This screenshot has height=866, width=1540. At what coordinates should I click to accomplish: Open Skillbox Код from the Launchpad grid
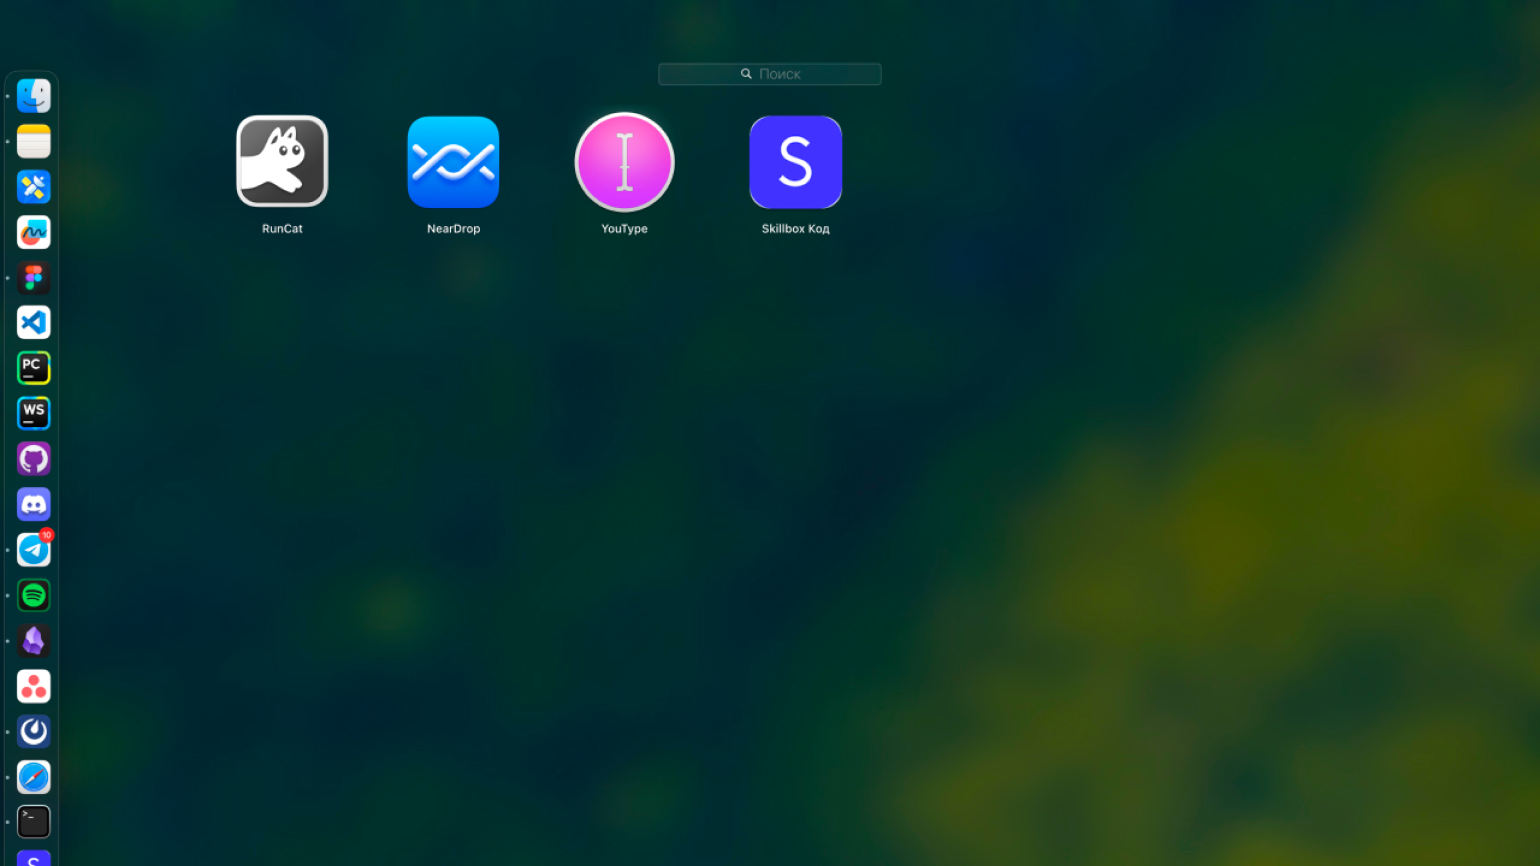point(795,162)
